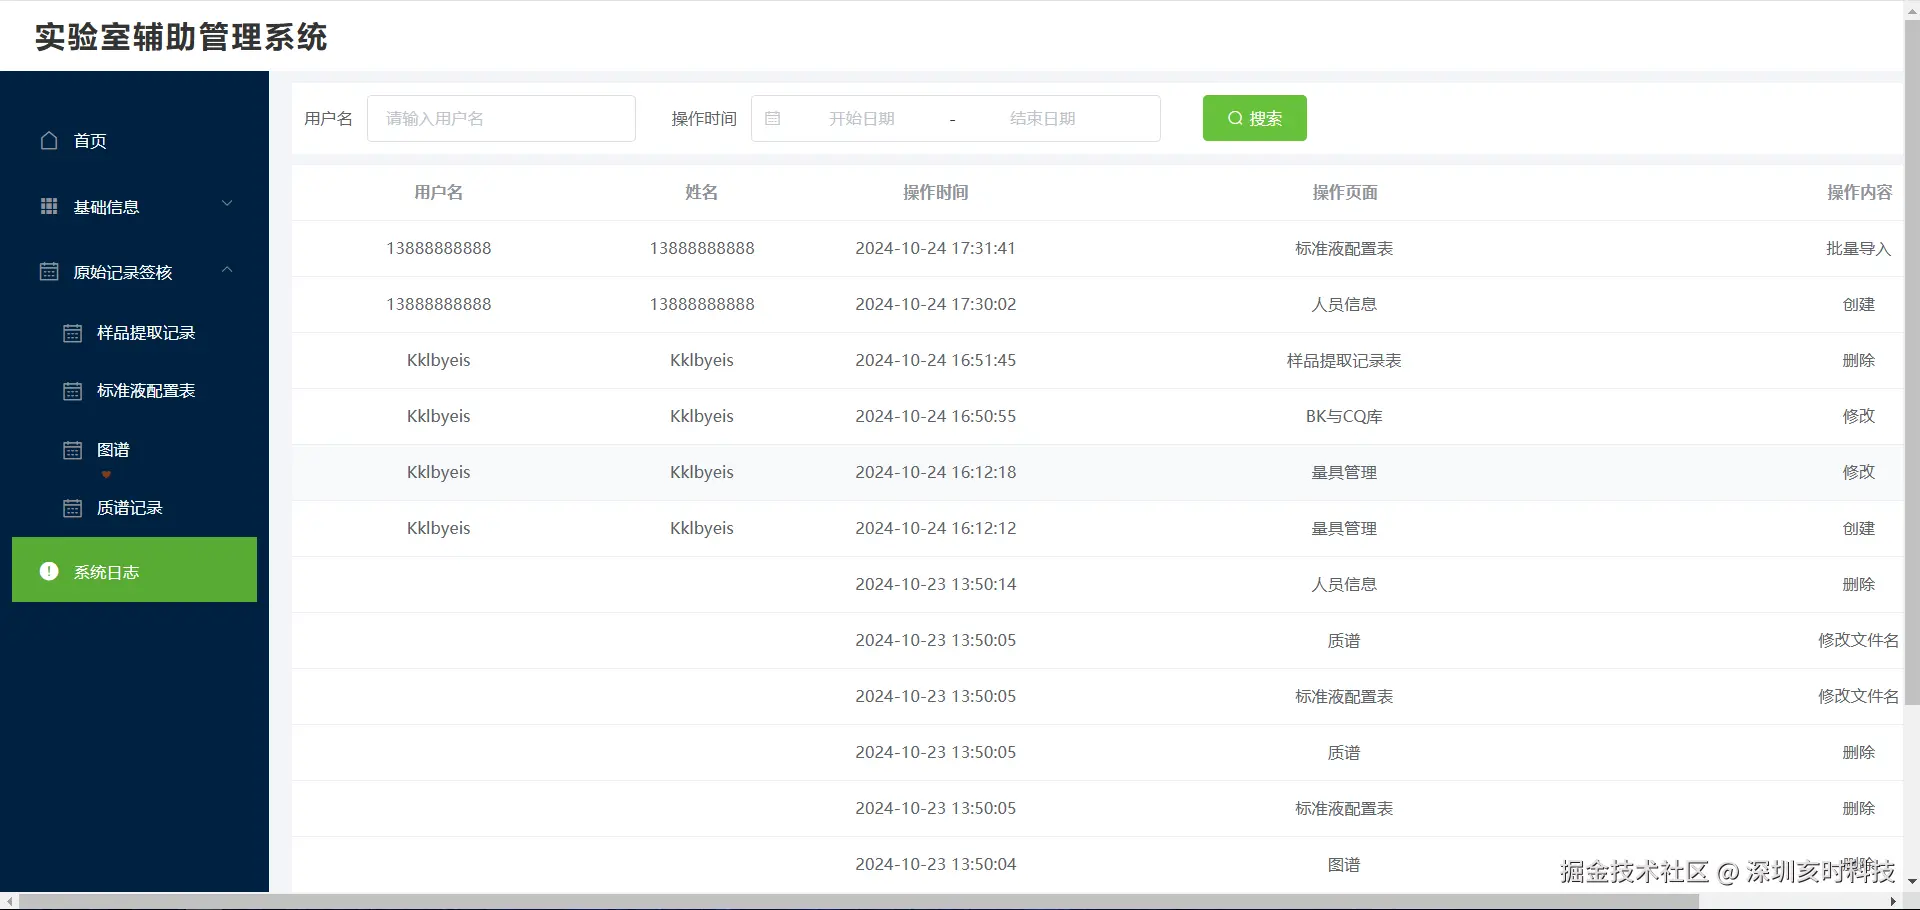Click the timestamp 2024-10-24 16:12:18
Screen dimensions: 1920x910
[936, 472]
